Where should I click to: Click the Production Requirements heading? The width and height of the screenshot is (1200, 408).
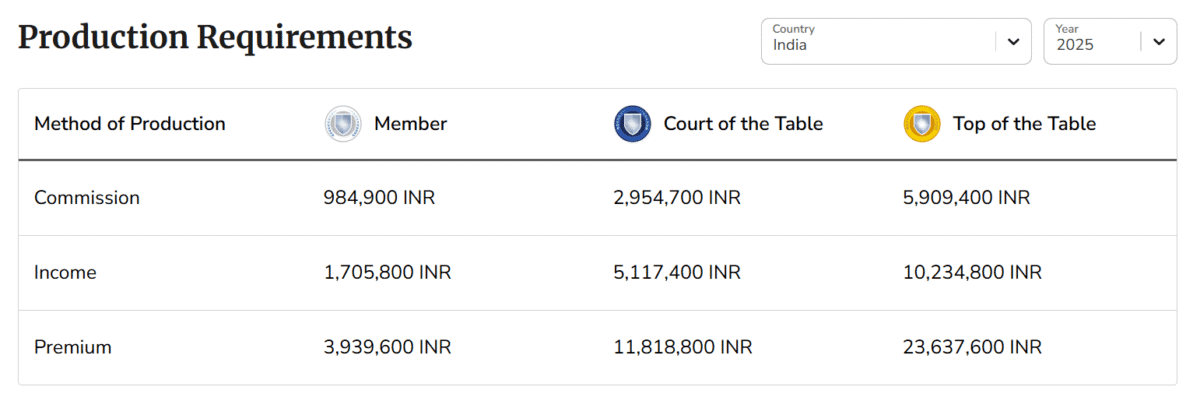(x=215, y=38)
